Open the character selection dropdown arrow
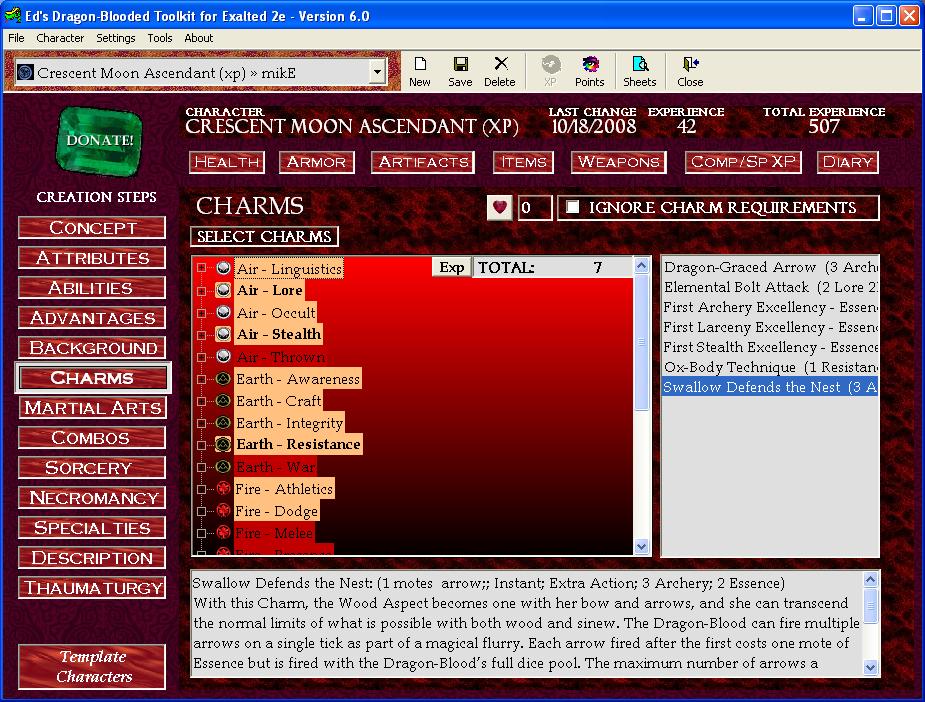Image resolution: width=925 pixels, height=702 pixels. [378, 73]
